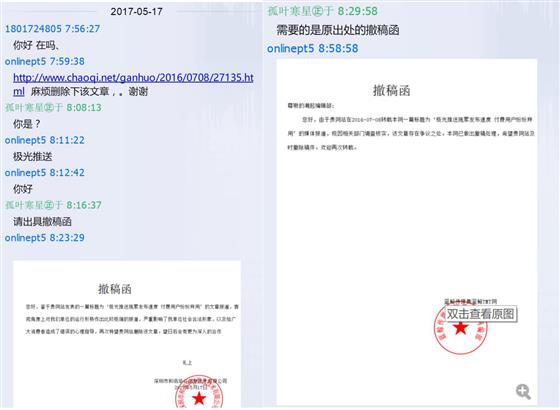Select the message 请出具撤稿函

(x=42, y=222)
